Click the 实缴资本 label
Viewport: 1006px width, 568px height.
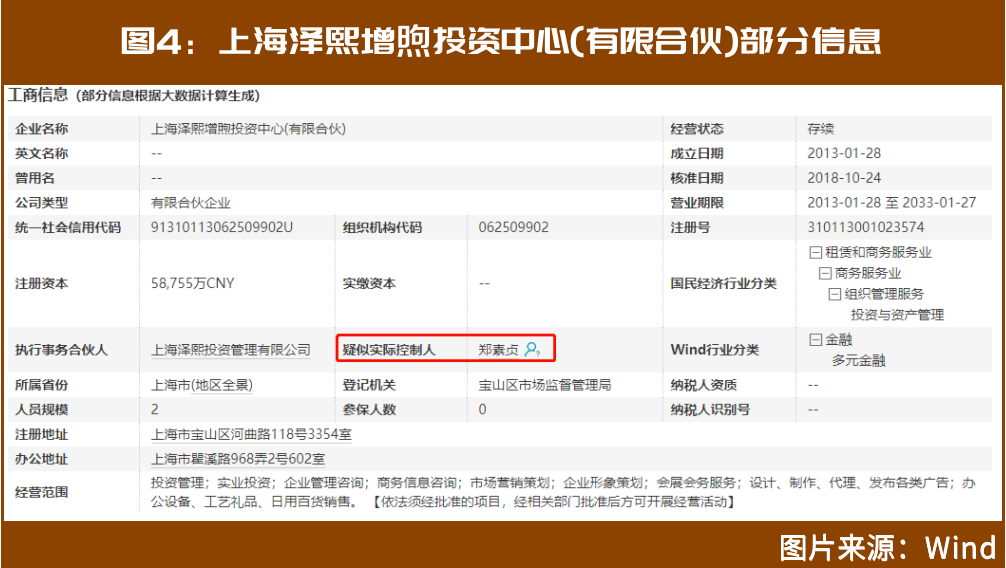pos(369,283)
